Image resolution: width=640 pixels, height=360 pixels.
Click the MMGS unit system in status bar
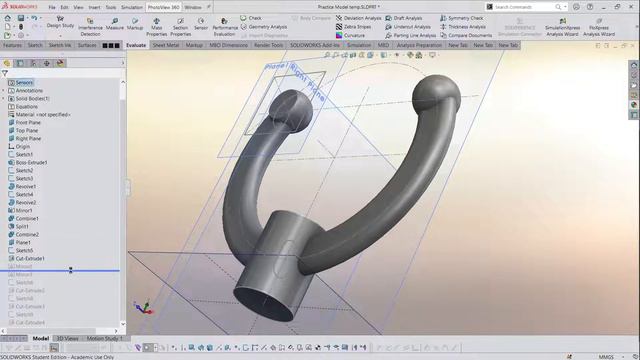pos(606,357)
